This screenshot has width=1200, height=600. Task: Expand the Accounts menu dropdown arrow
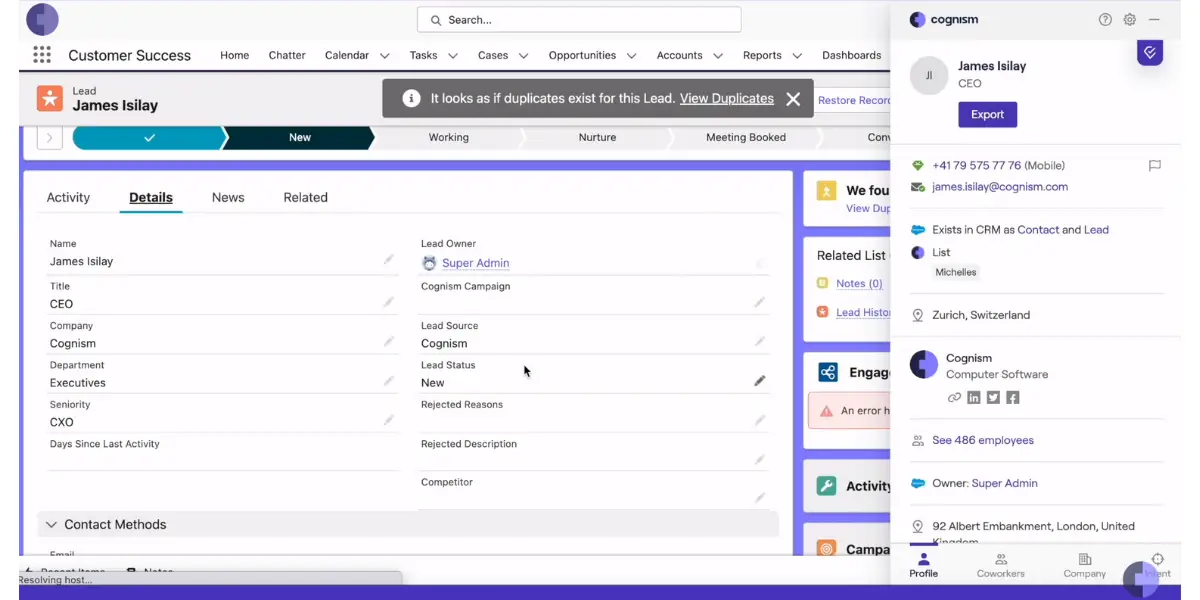718,56
